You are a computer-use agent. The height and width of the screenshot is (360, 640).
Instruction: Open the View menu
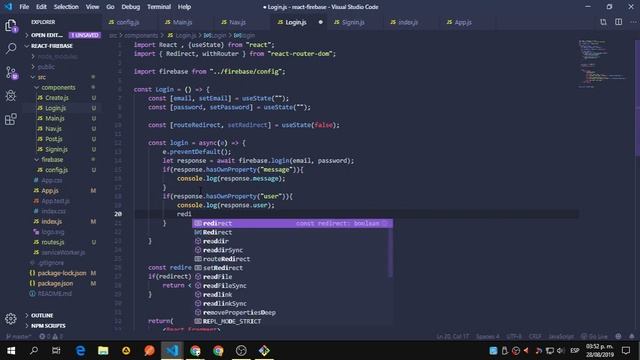click(92, 7)
